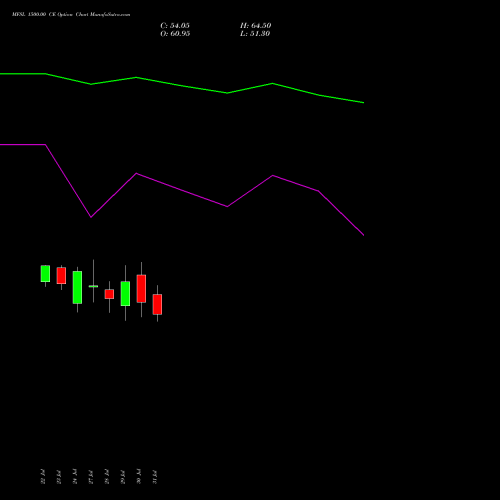Click the close value C: 54.05
Viewport: 500px width, 500px height.
click(175, 26)
